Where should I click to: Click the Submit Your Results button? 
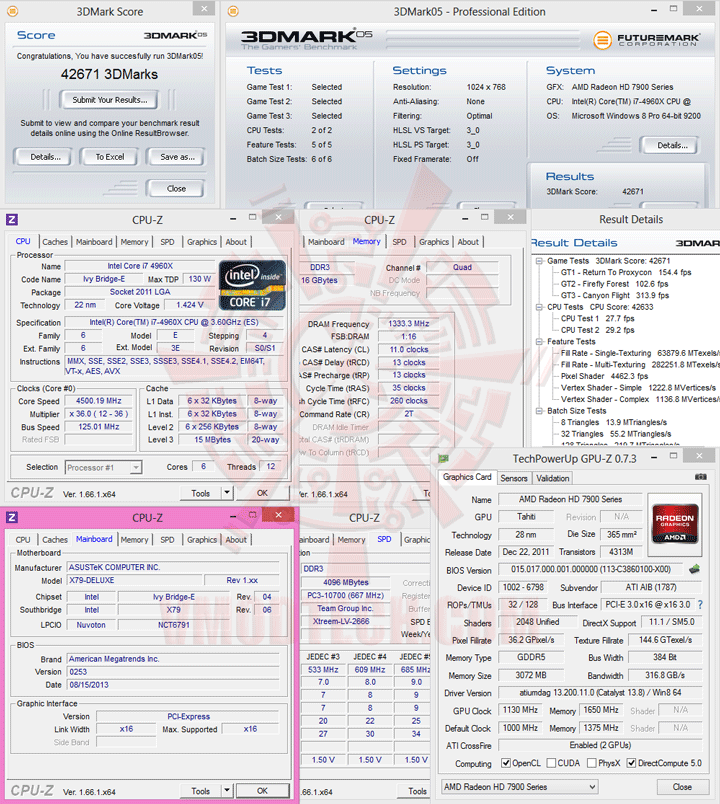(109, 100)
